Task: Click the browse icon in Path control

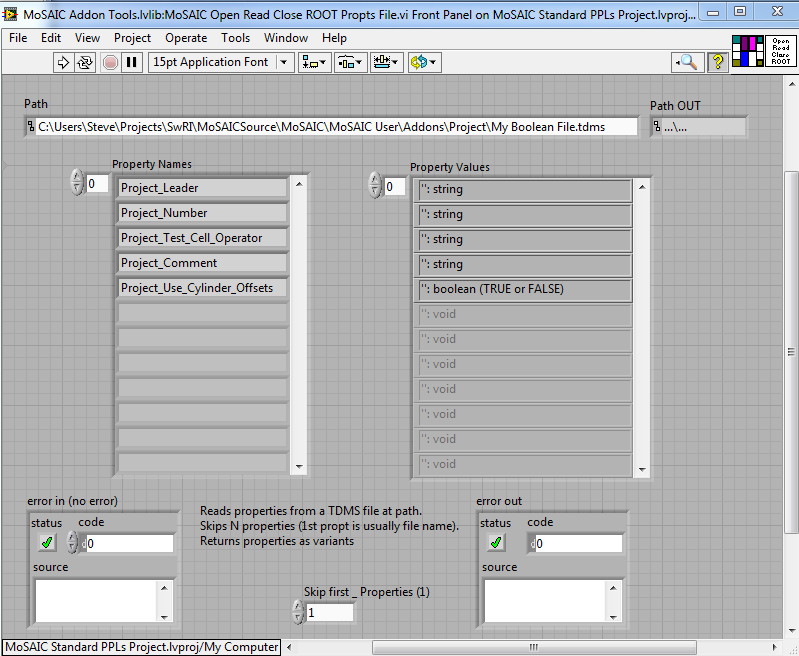Action: pyautogui.click(x=31, y=127)
